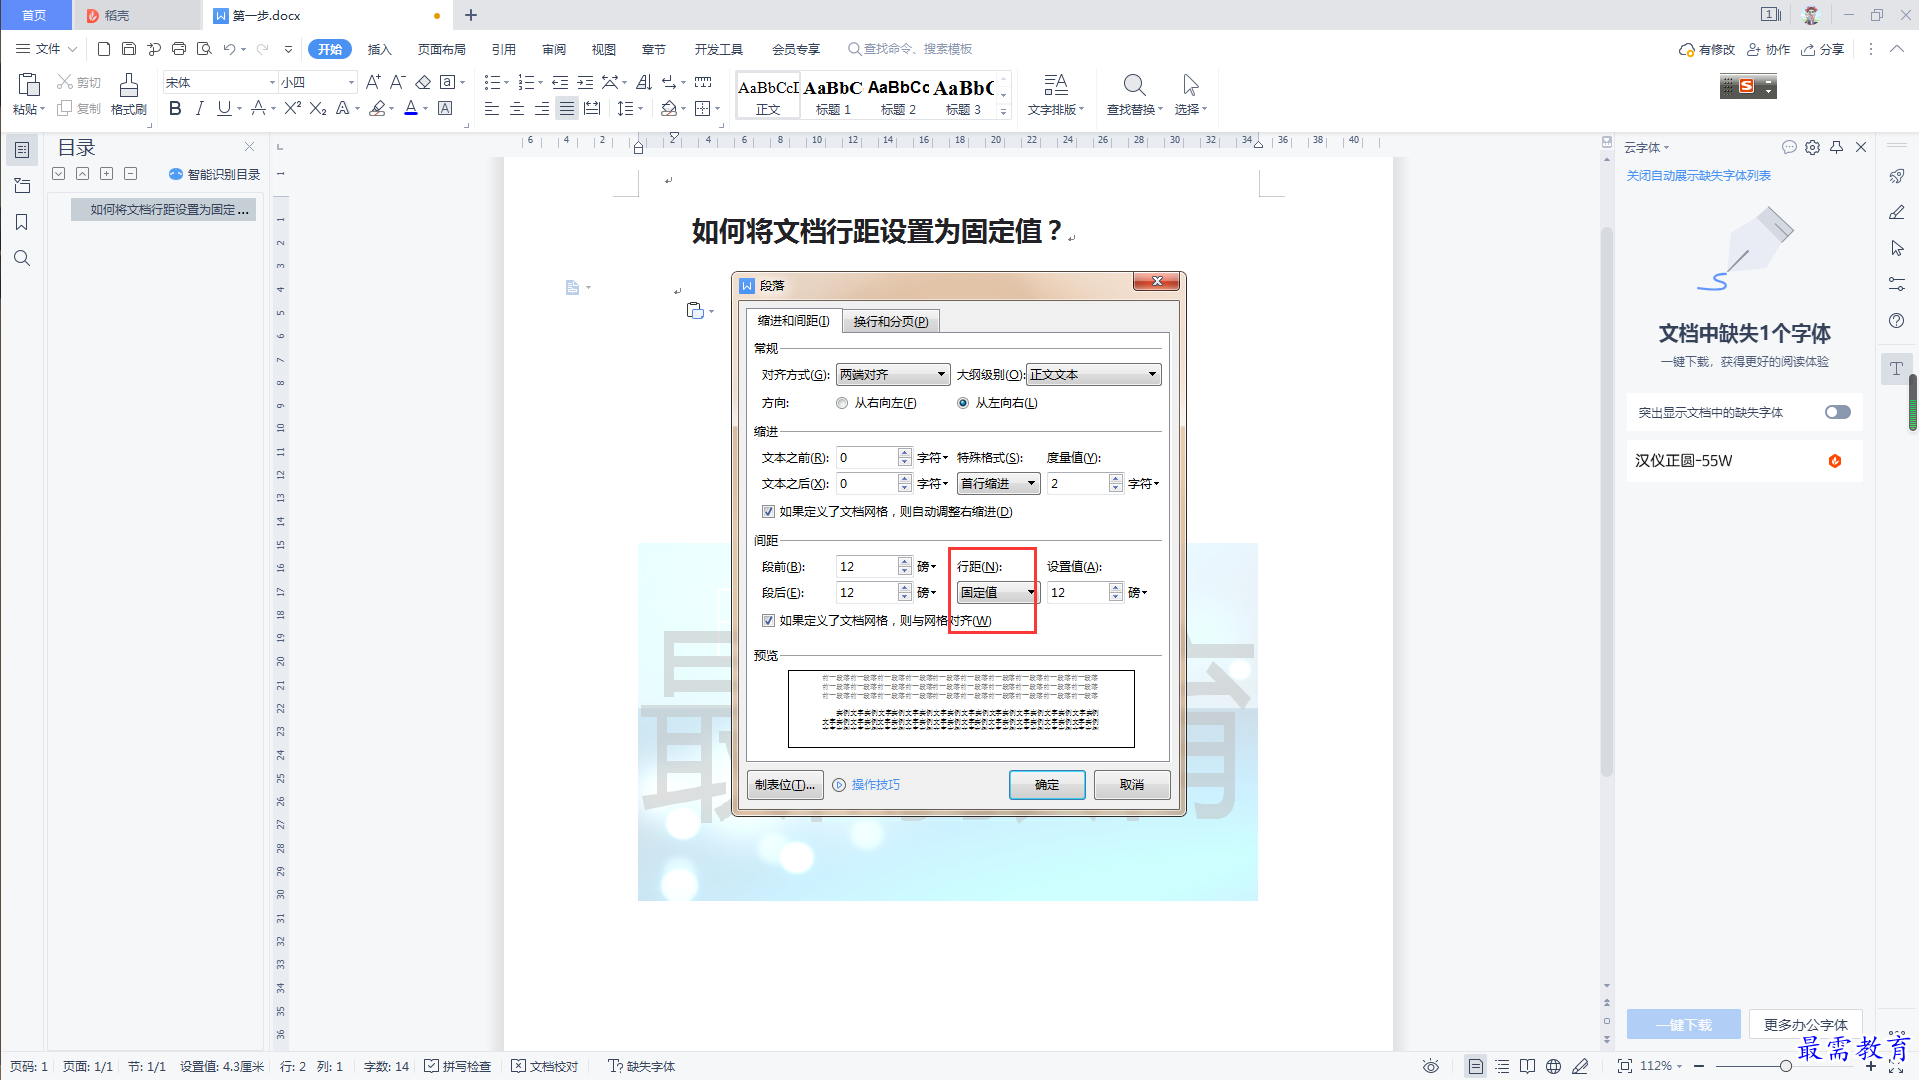Click the 制表位 button

tap(785, 785)
